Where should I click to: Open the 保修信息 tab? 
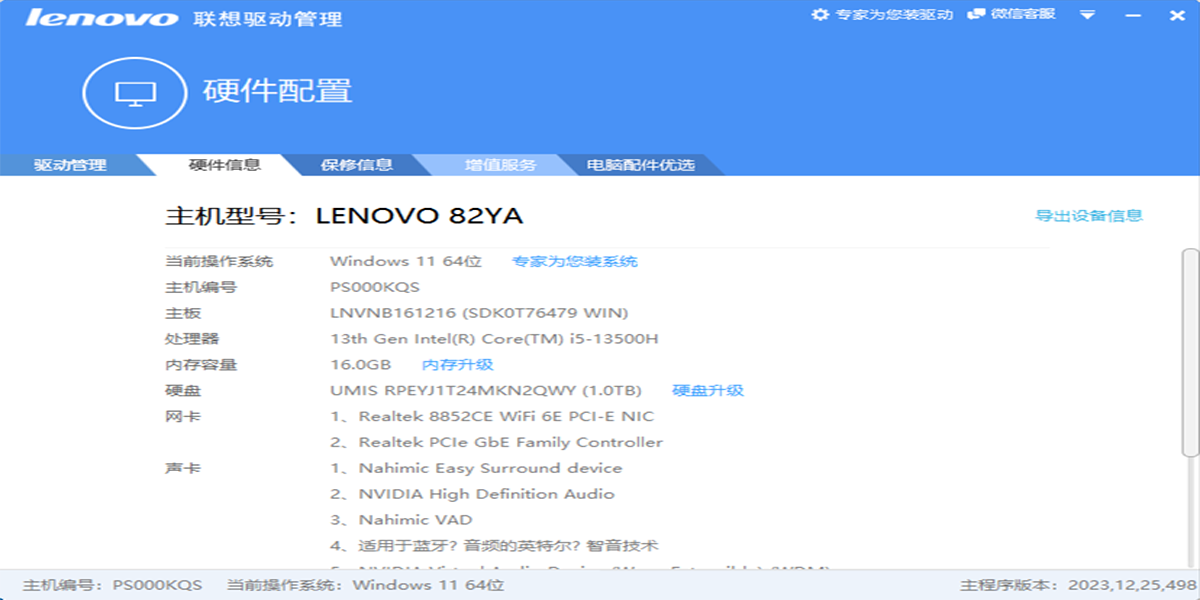356,165
